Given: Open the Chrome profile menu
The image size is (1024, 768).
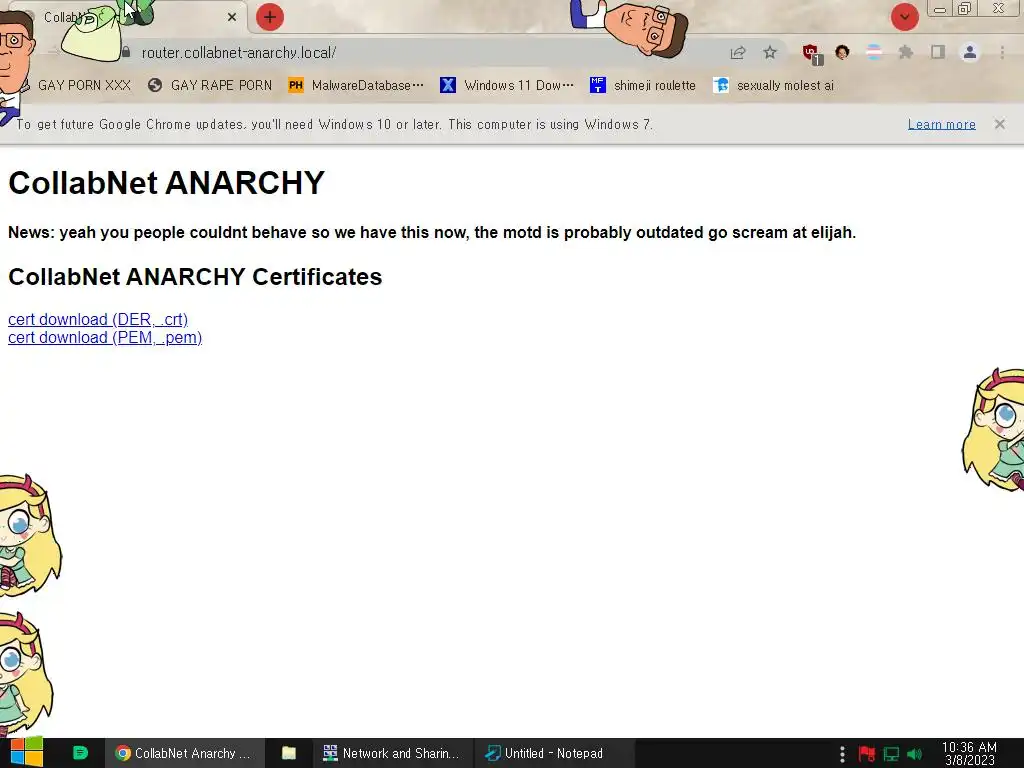Looking at the screenshot, I should pyautogui.click(x=970, y=52).
